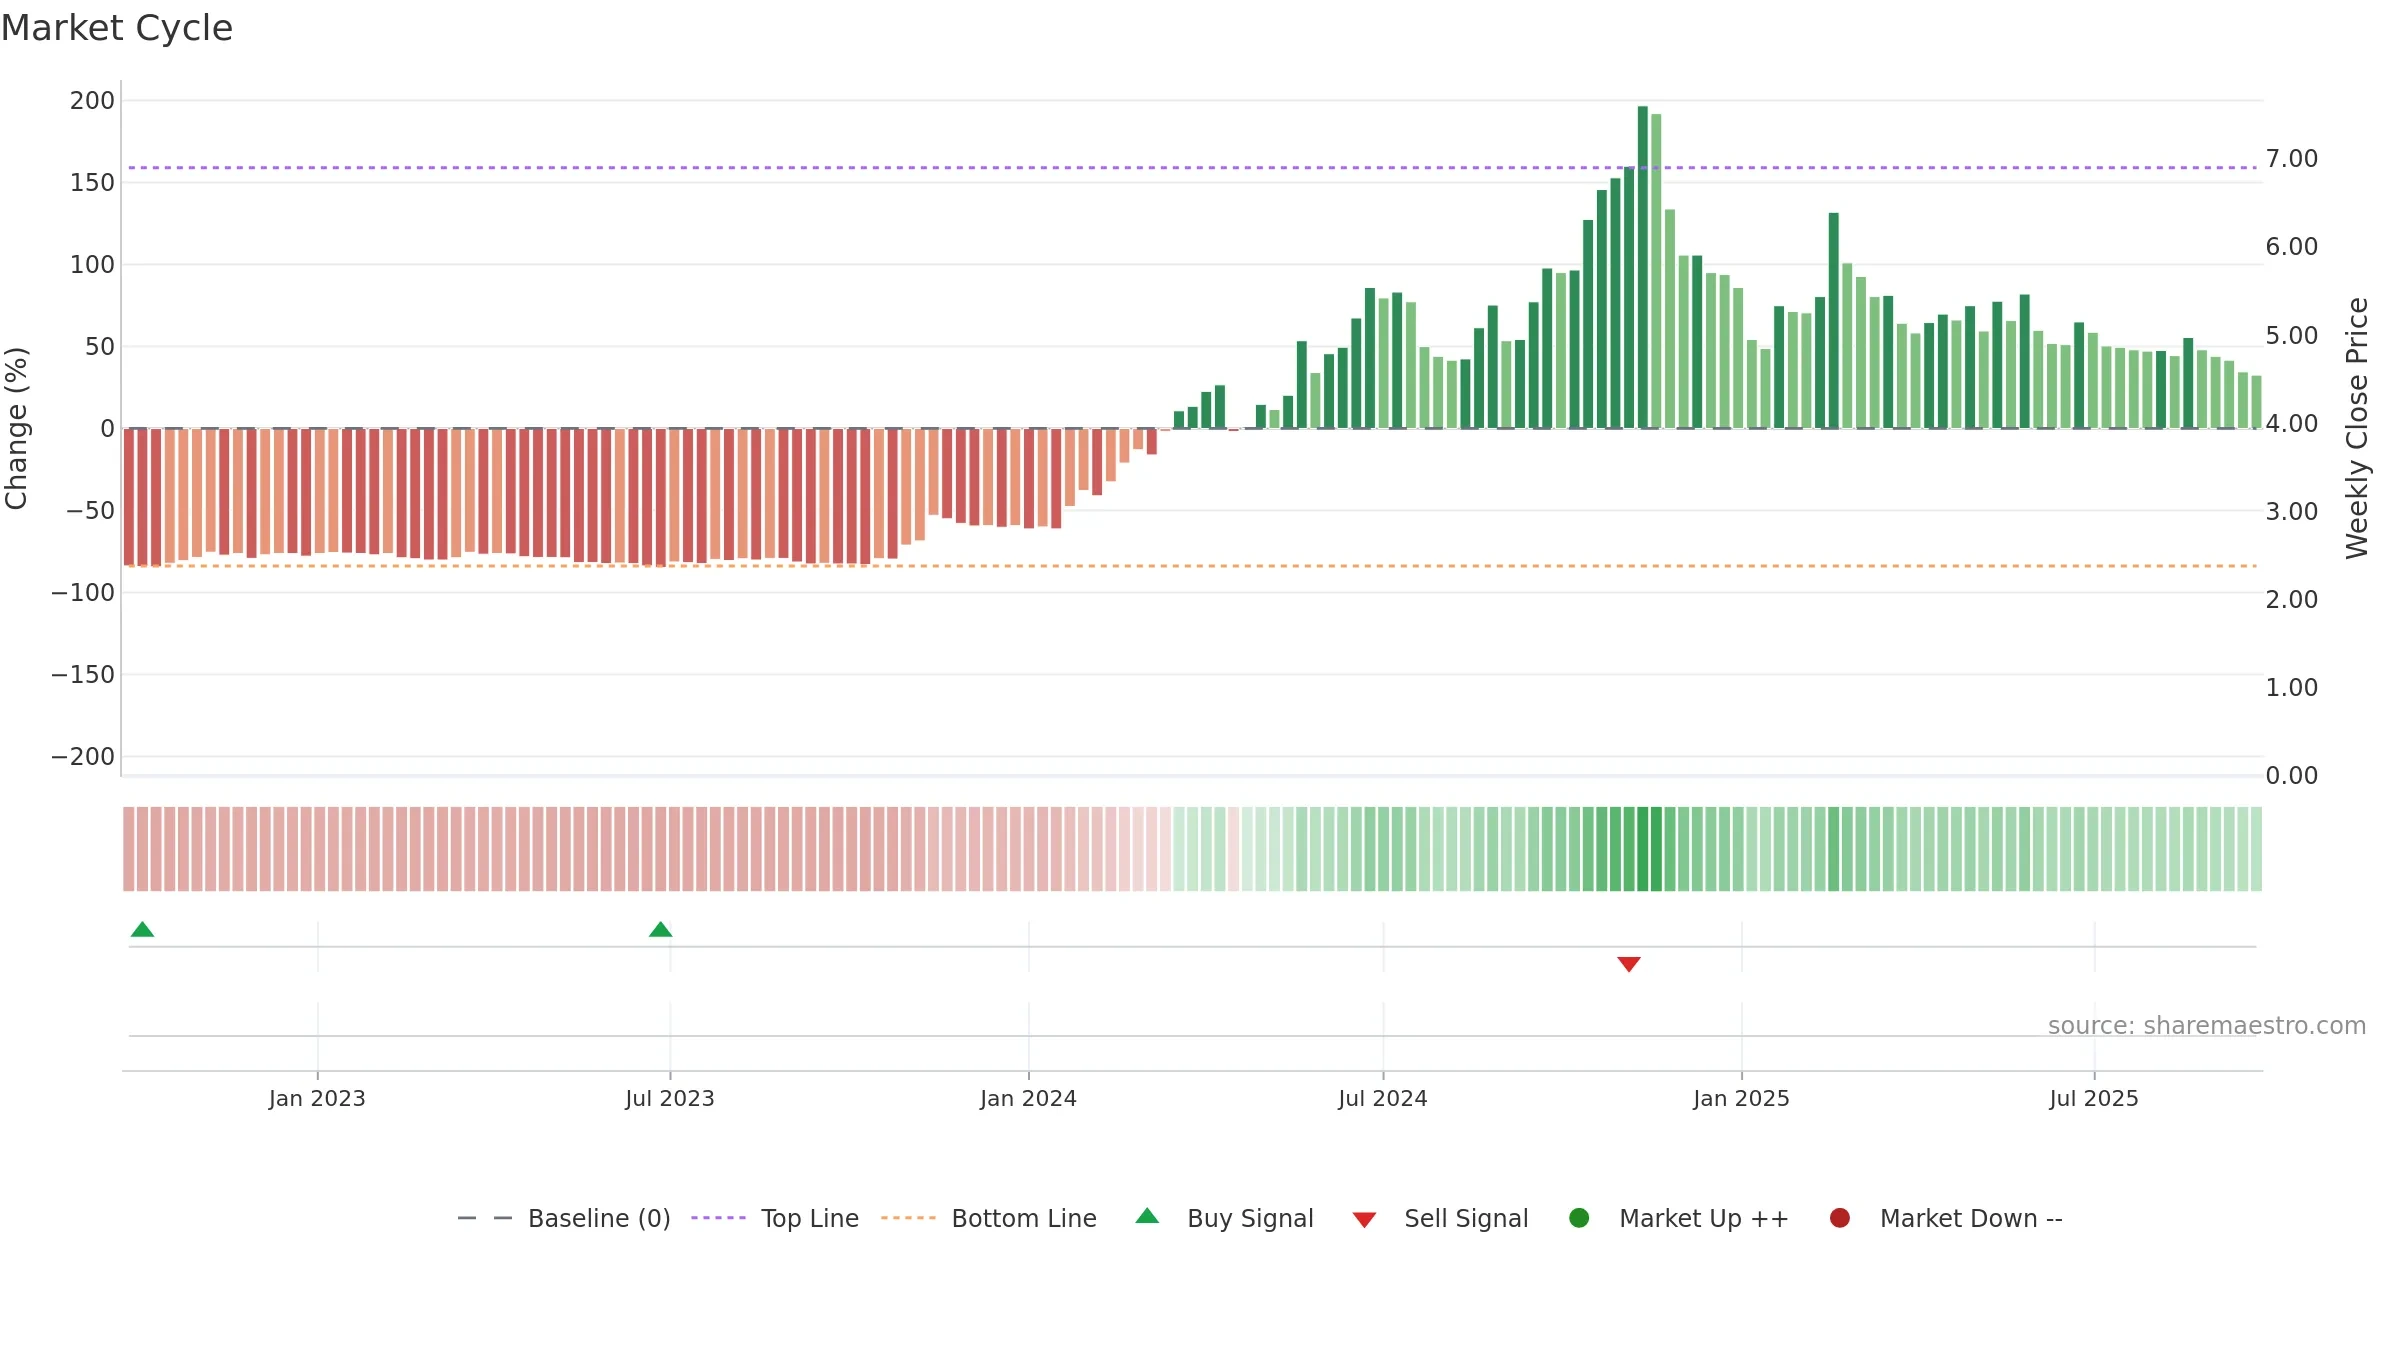Toggle the Bottom Line legend entry
This screenshot has height=1350, width=2400.
click(x=989, y=1218)
